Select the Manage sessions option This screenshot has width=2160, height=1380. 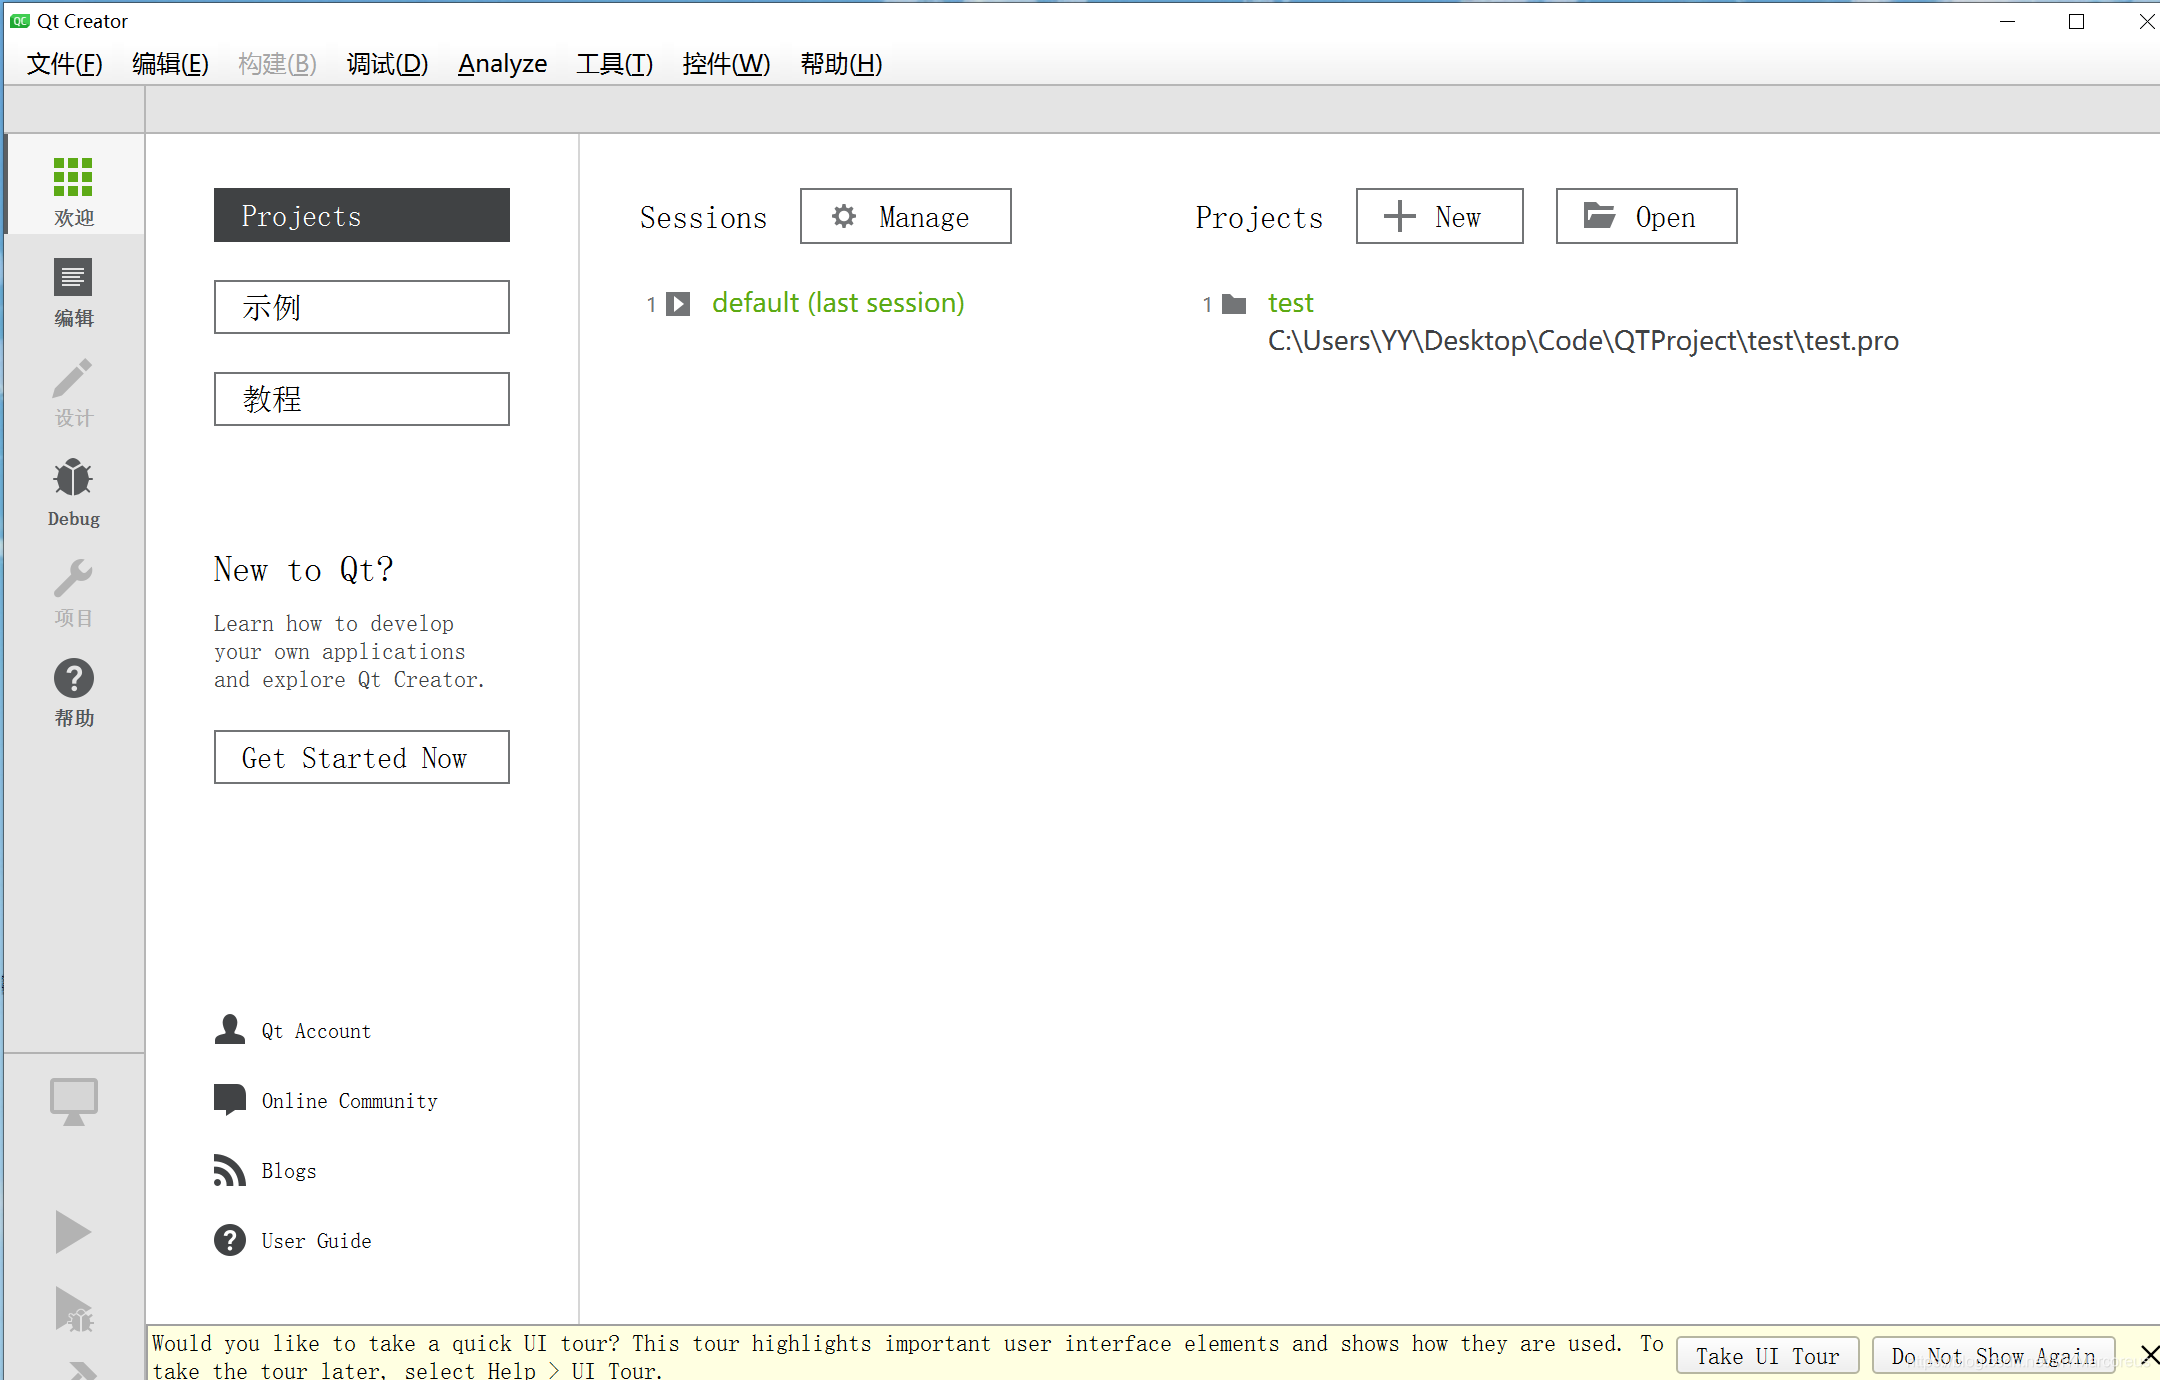click(905, 216)
